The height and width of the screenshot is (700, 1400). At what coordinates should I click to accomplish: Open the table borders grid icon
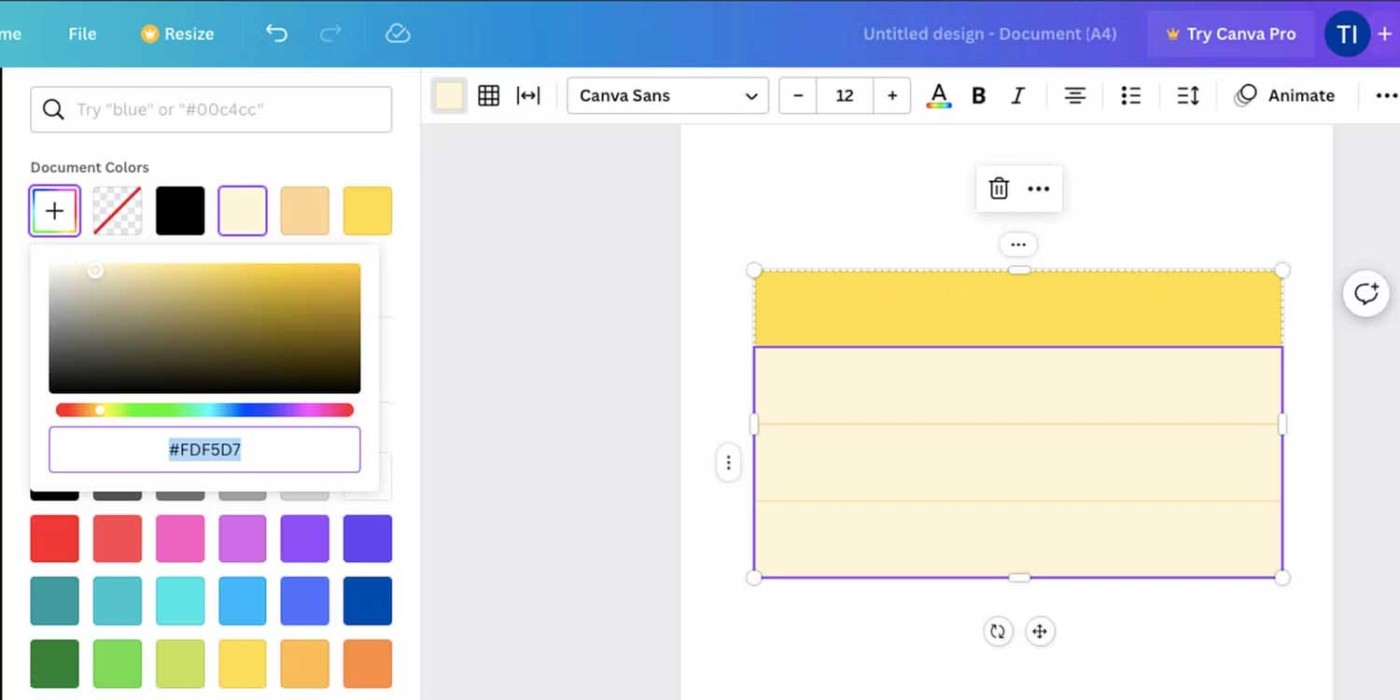coord(488,96)
